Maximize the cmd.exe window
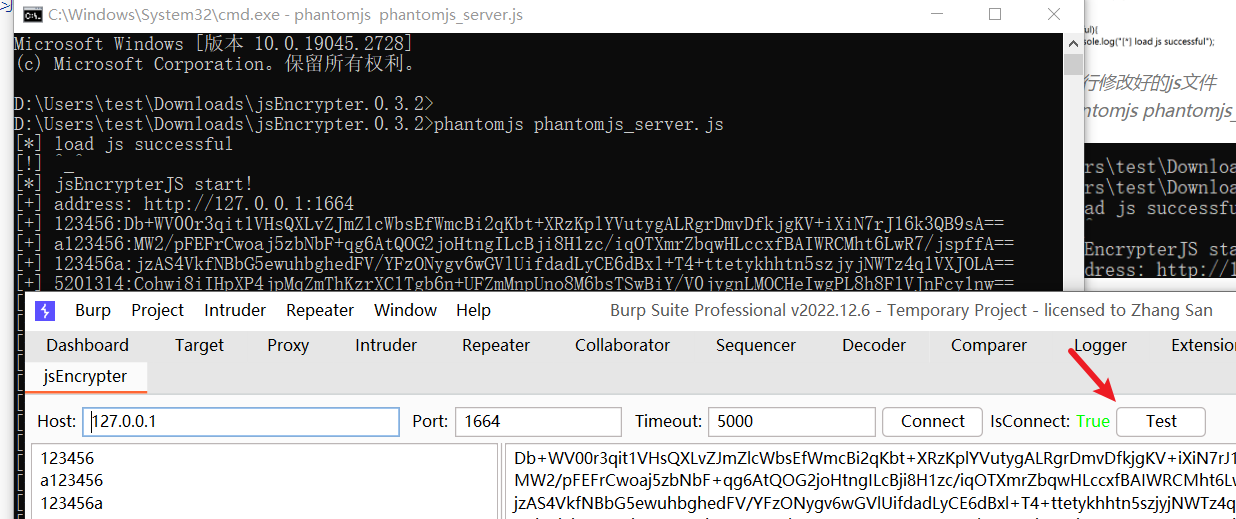Viewport: 1236px width, 519px height. point(995,15)
